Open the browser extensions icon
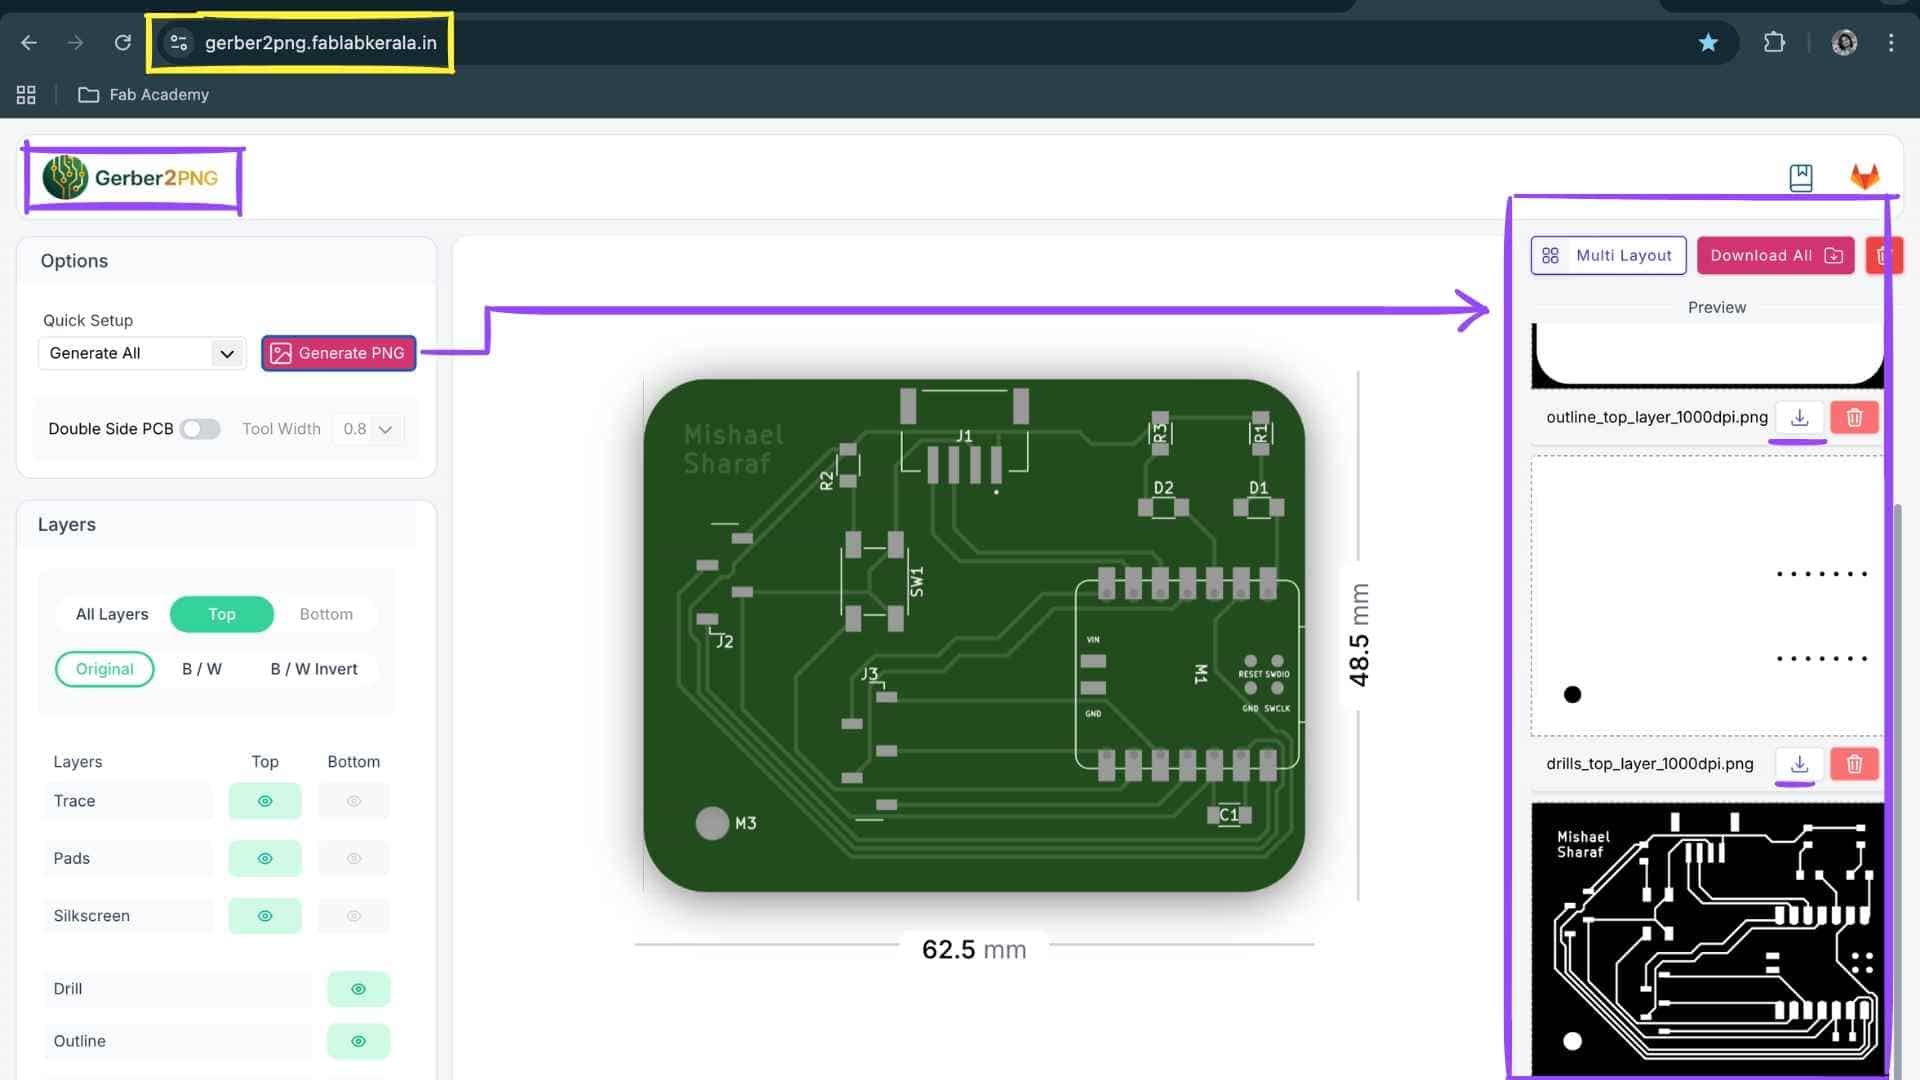The image size is (1920, 1080). [1774, 42]
